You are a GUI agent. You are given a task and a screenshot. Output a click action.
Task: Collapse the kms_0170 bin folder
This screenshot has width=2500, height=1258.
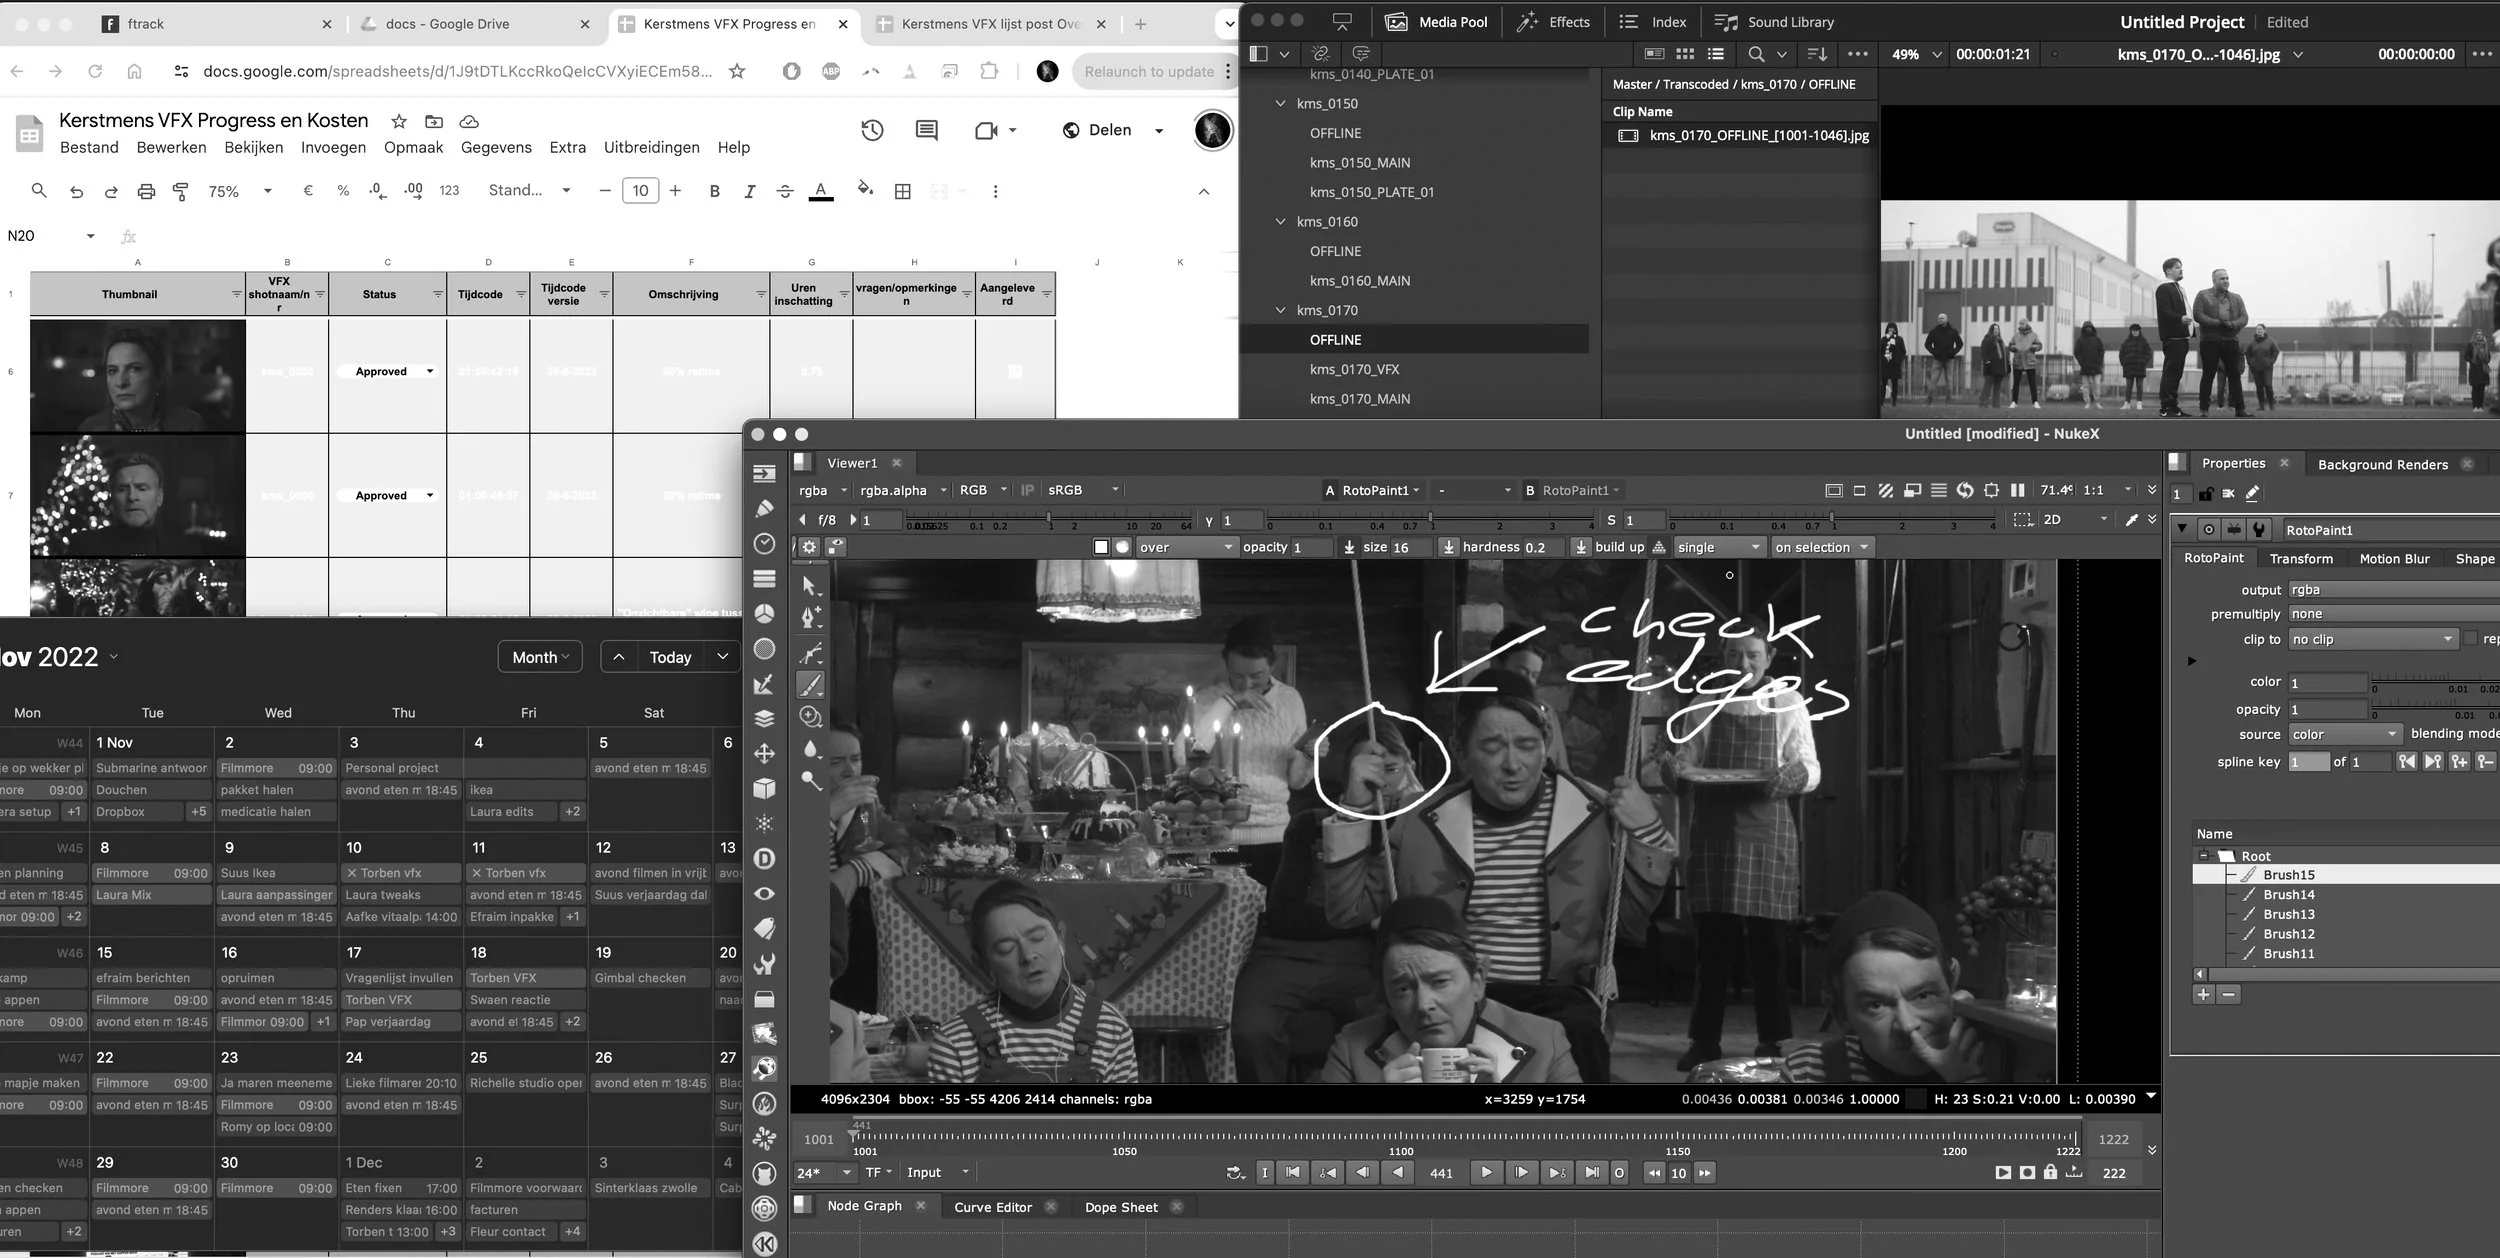pos(1280,310)
